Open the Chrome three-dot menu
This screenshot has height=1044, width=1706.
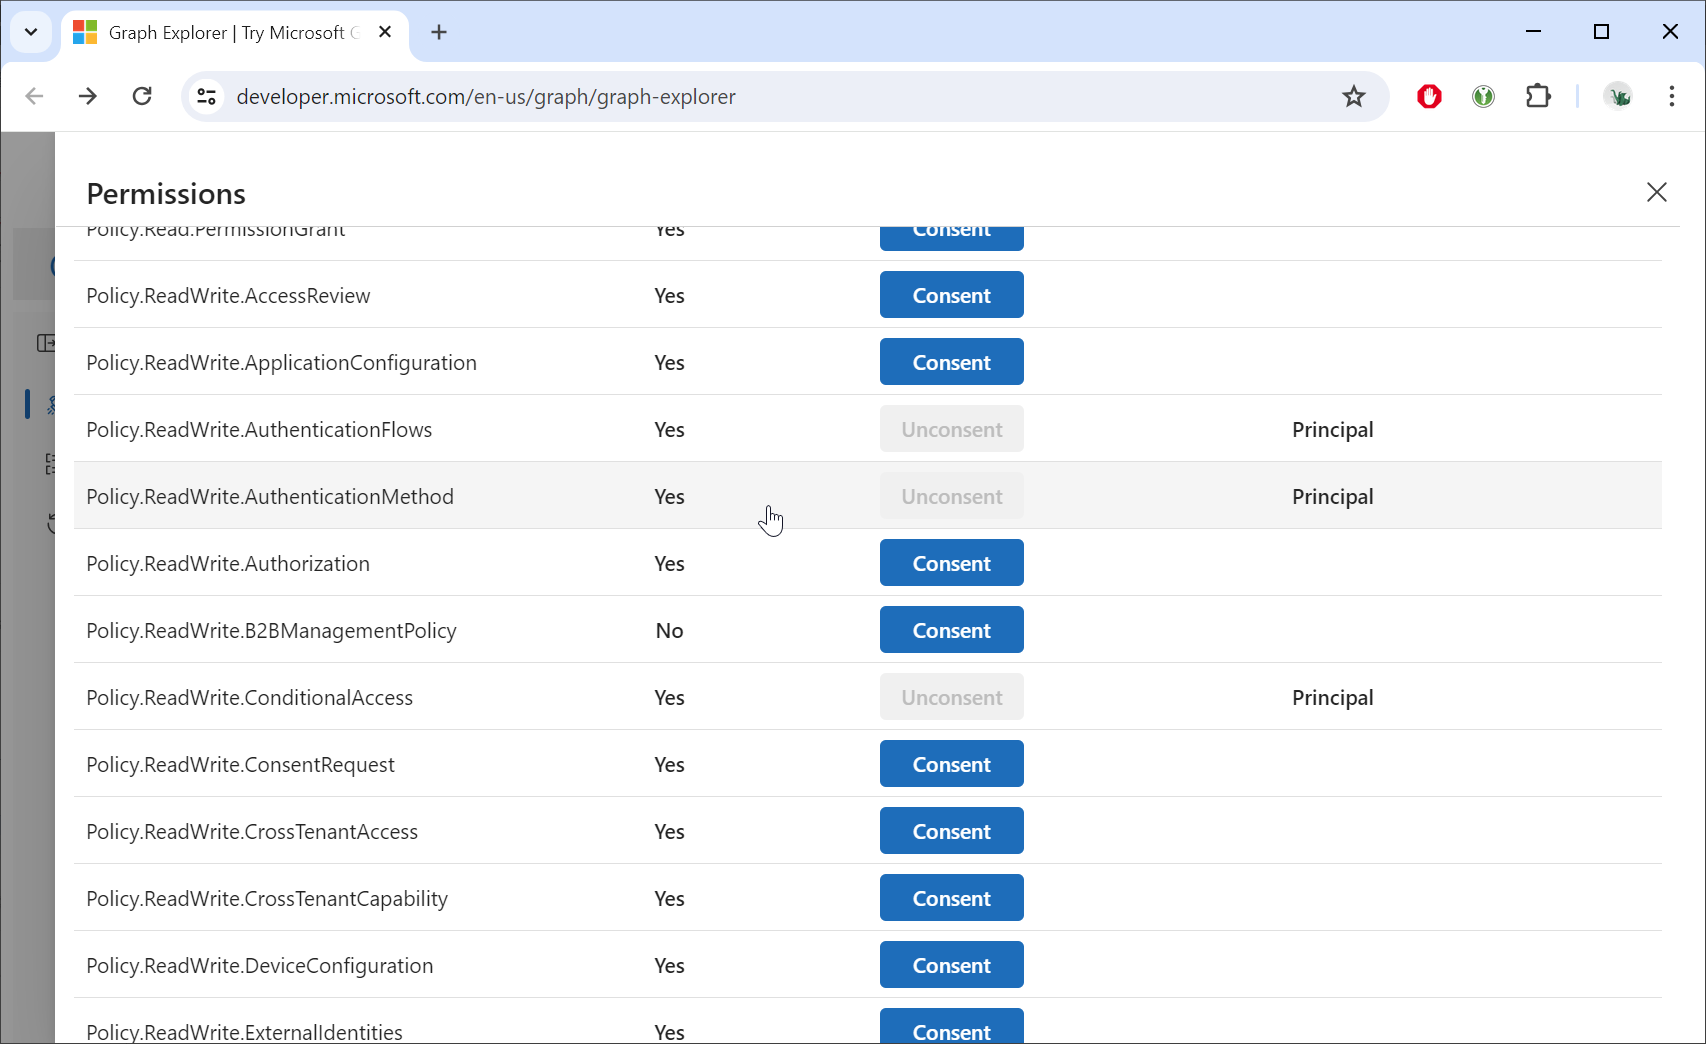pos(1671,97)
